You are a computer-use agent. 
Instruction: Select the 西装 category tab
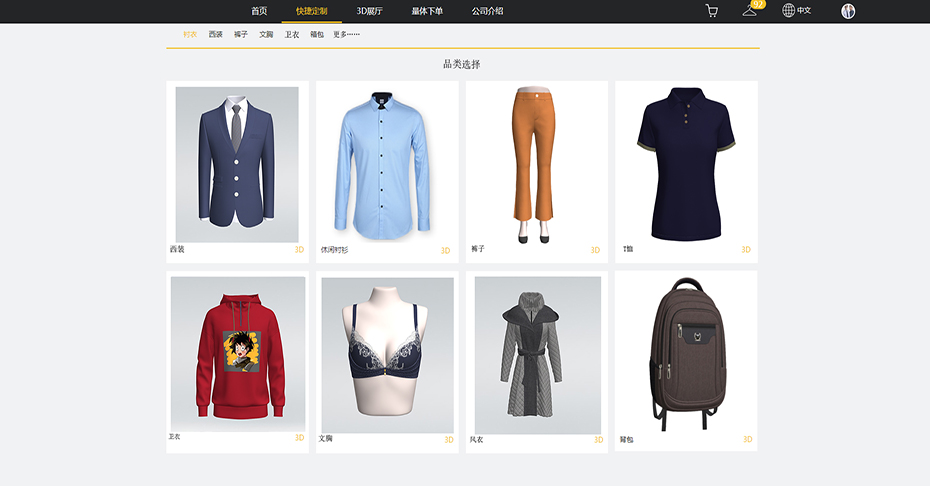click(x=216, y=35)
